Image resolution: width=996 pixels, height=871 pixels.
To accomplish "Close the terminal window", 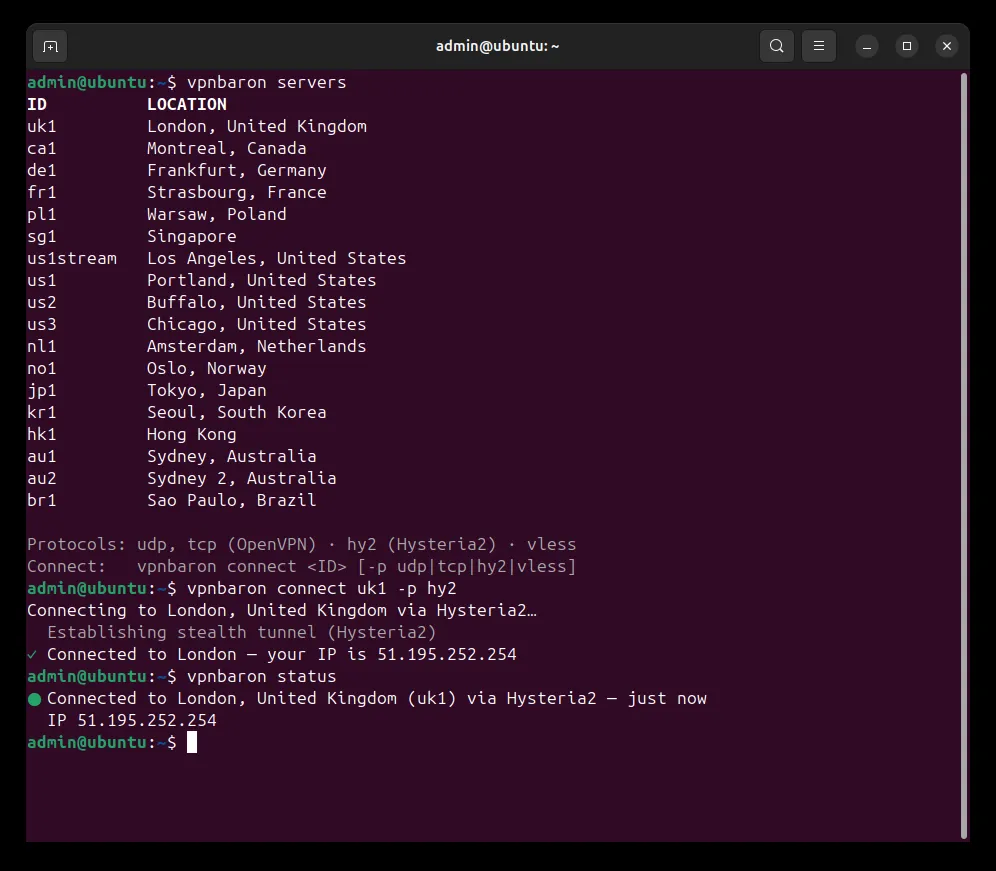I will click(946, 46).
